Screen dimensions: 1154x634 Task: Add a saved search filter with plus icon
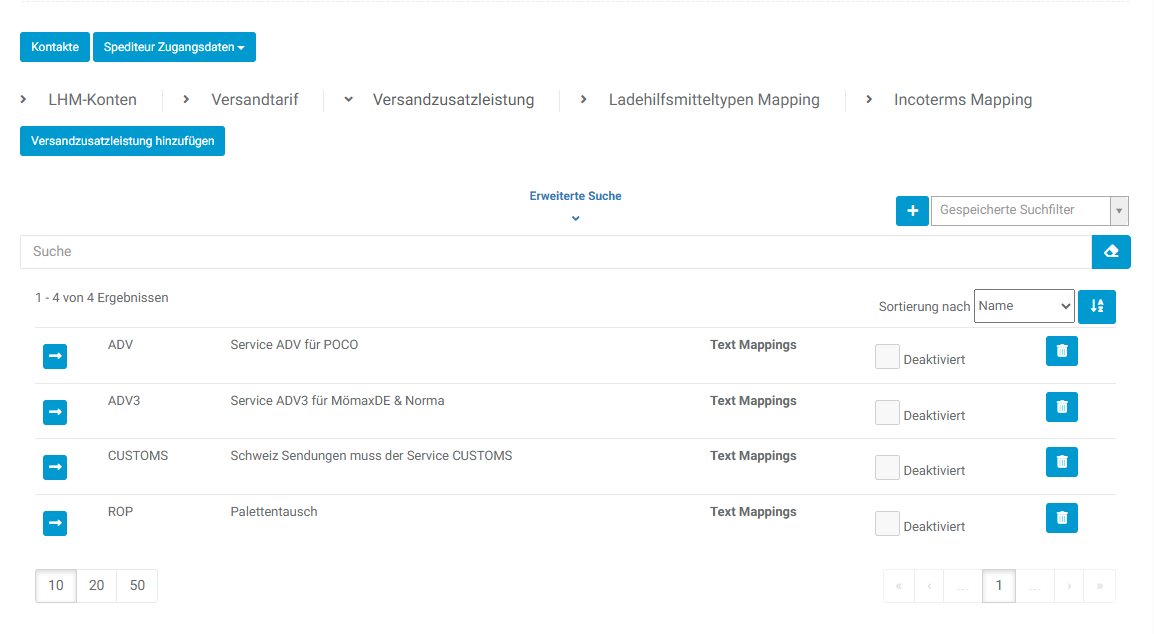coord(912,211)
